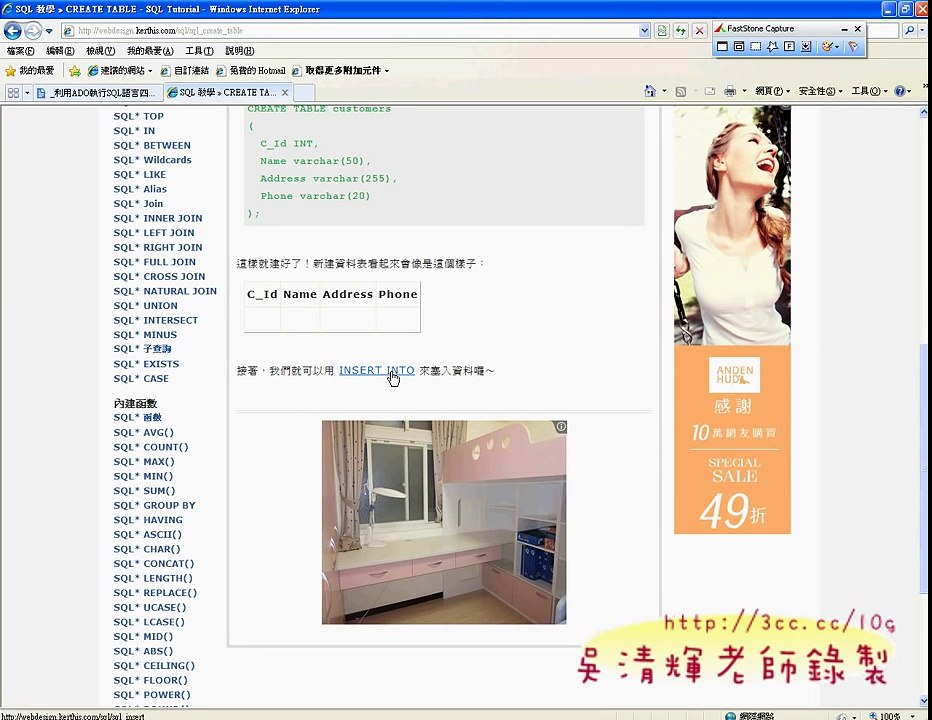Click the vertical scrollbar down arrow
The image size is (932, 720).
tap(924, 701)
